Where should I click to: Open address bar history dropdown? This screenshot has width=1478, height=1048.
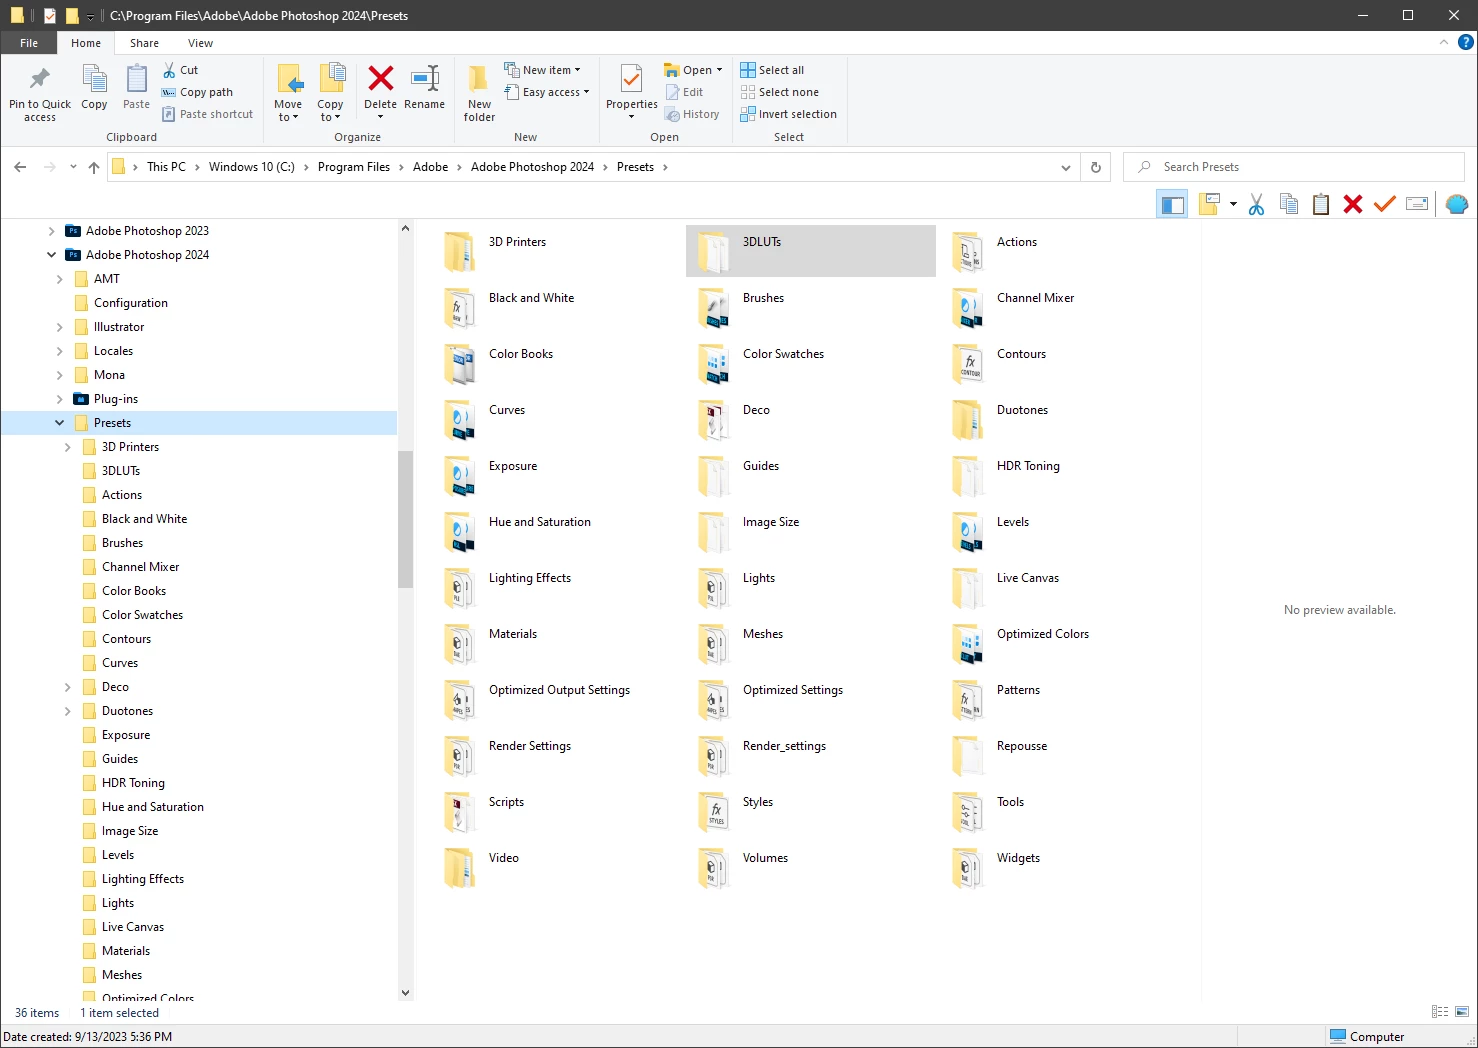[1066, 167]
